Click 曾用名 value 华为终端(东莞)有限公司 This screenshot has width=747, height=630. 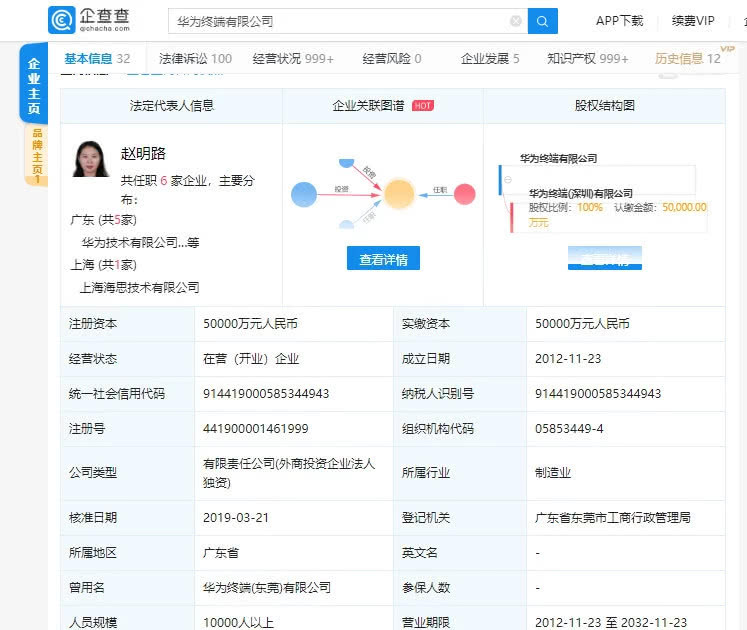[x=267, y=588]
